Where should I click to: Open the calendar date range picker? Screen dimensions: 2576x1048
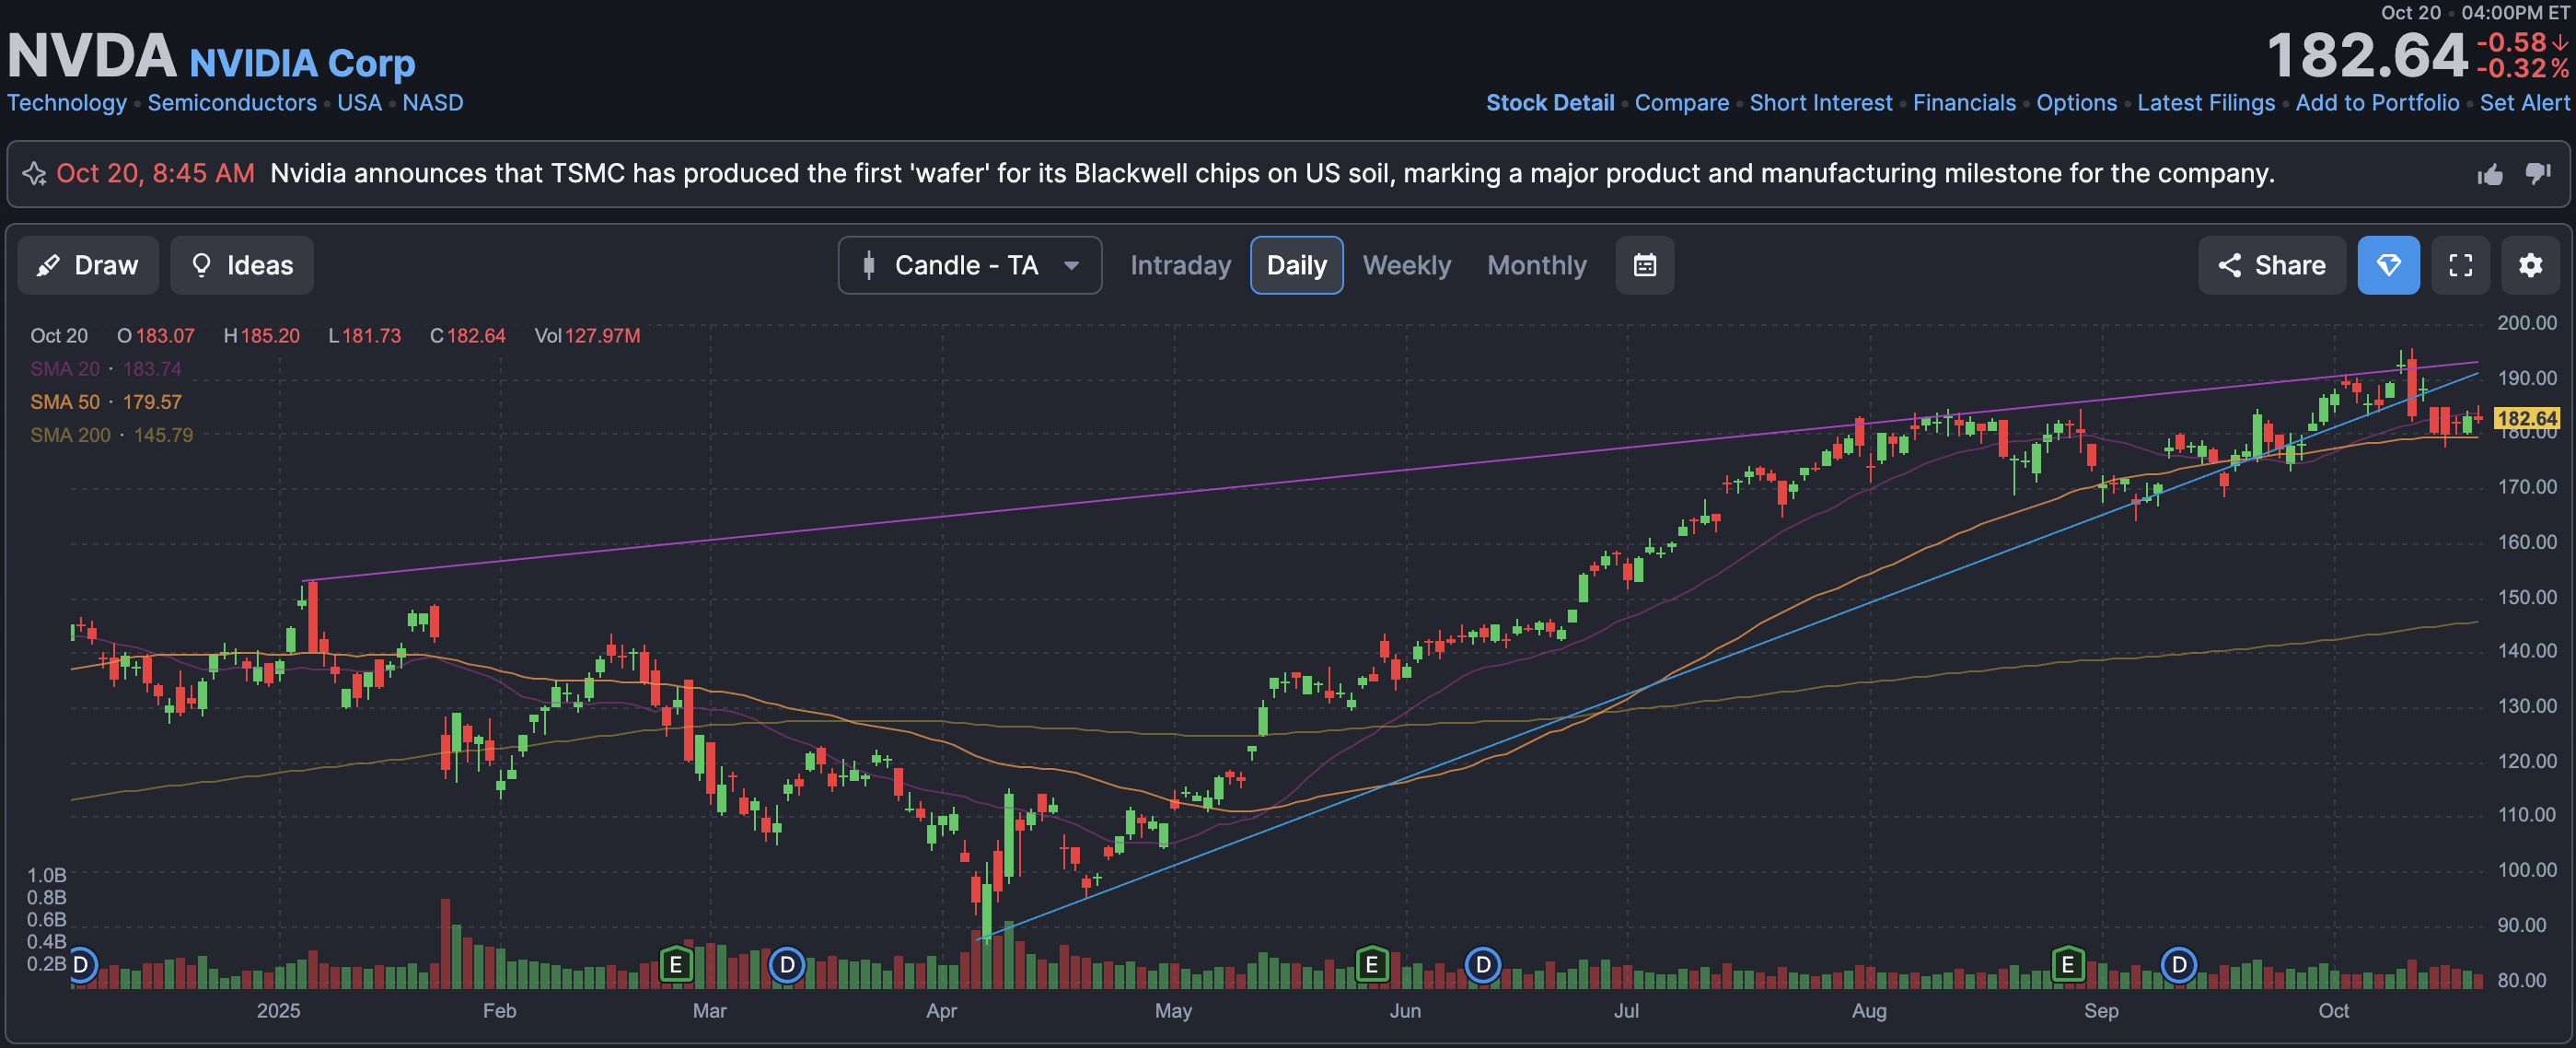pyautogui.click(x=1644, y=265)
